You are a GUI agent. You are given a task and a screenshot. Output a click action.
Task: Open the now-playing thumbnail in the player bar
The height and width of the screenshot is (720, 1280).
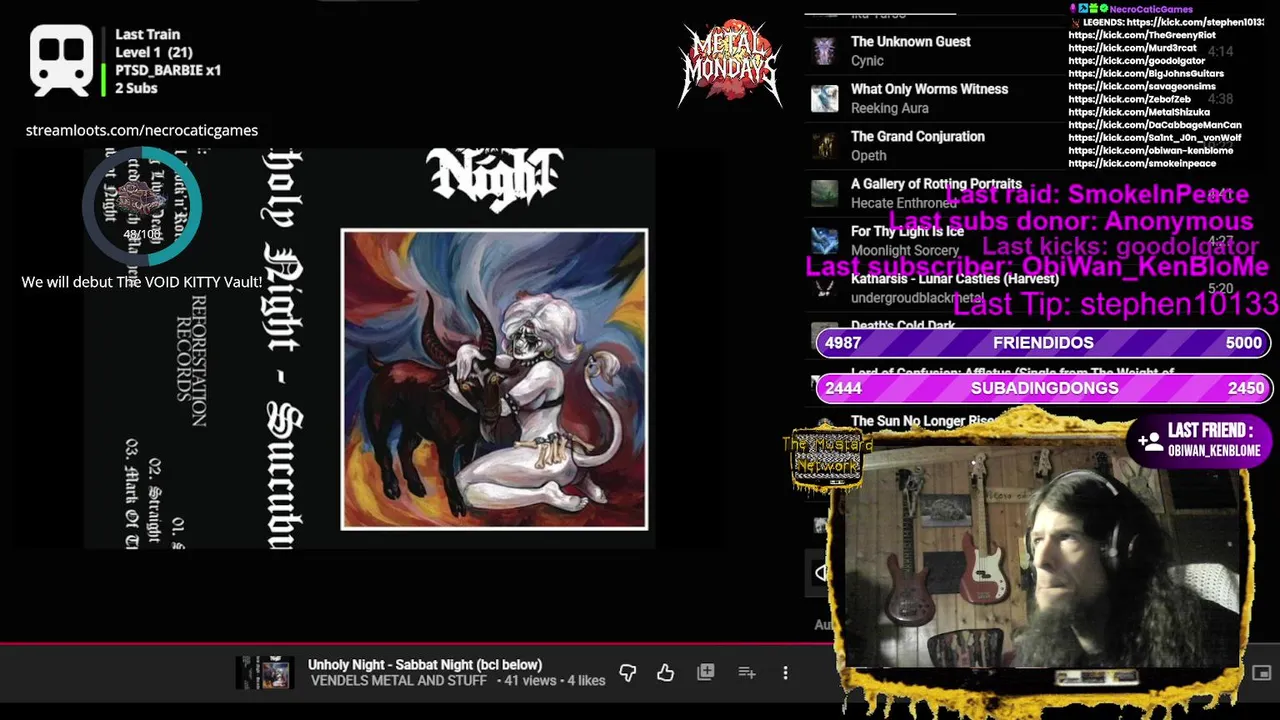coord(265,673)
